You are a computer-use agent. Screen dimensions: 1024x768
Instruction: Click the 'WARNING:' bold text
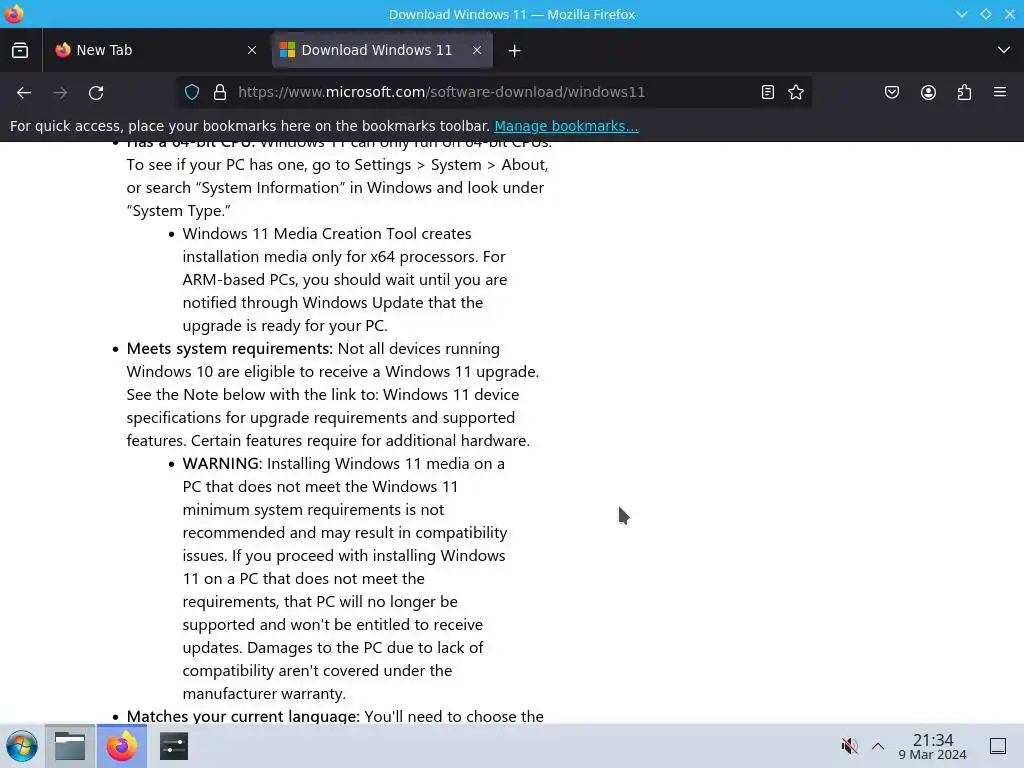pos(222,464)
